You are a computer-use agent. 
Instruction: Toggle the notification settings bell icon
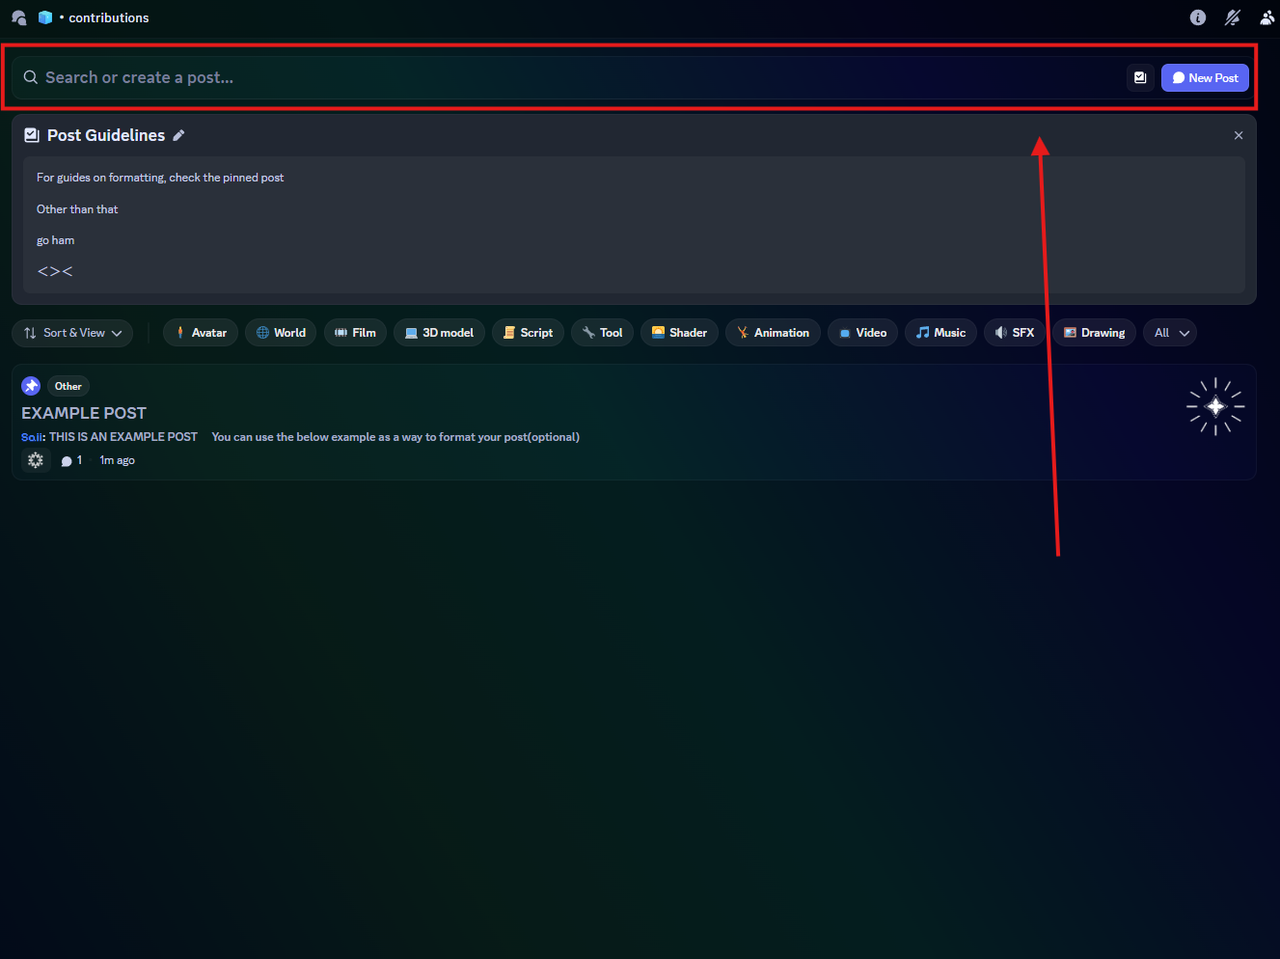point(1233,18)
